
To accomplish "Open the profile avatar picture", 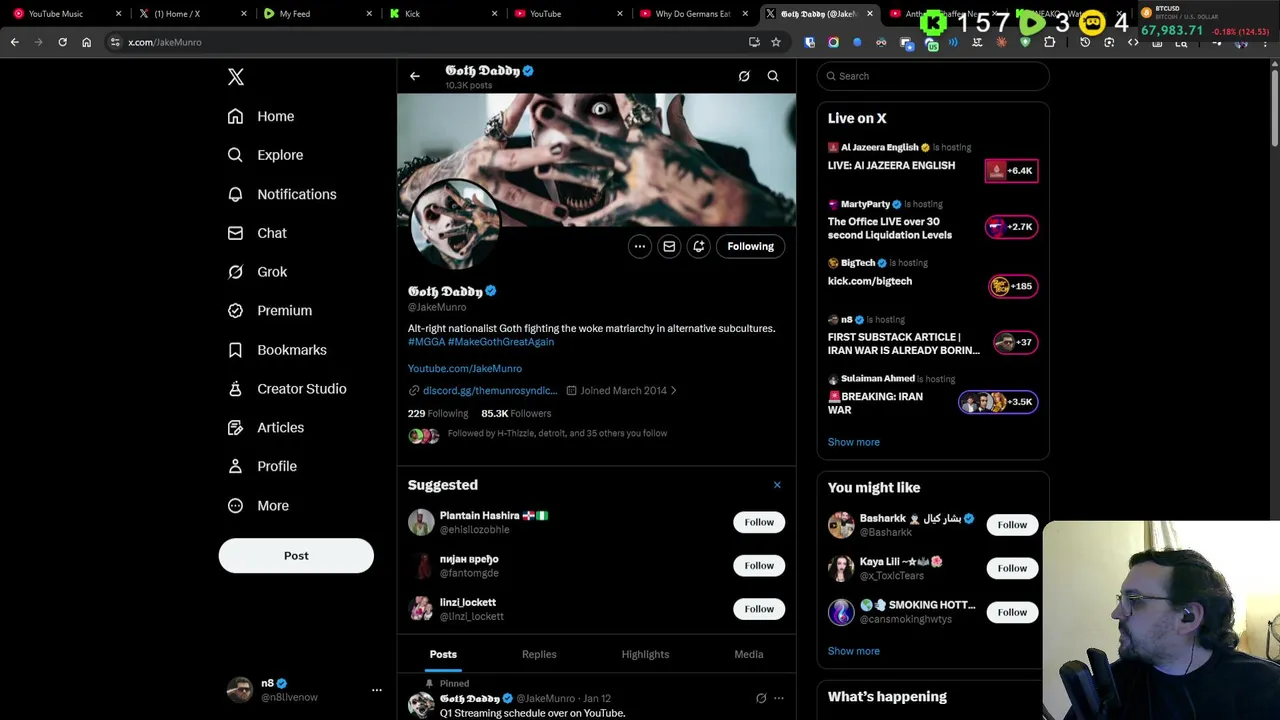I will (x=455, y=225).
